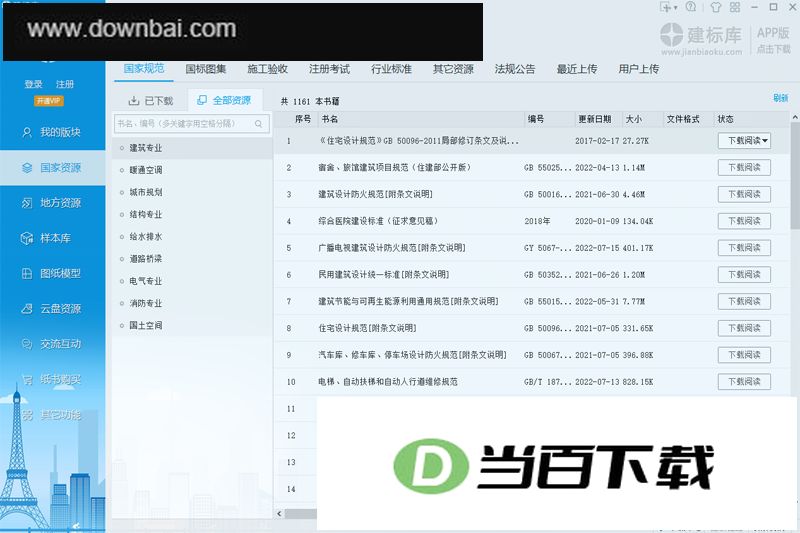The height and width of the screenshot is (533, 800).
Task: Click 下载阅读 for 住宅设计规范[附条文说明]
Action: pos(744,328)
